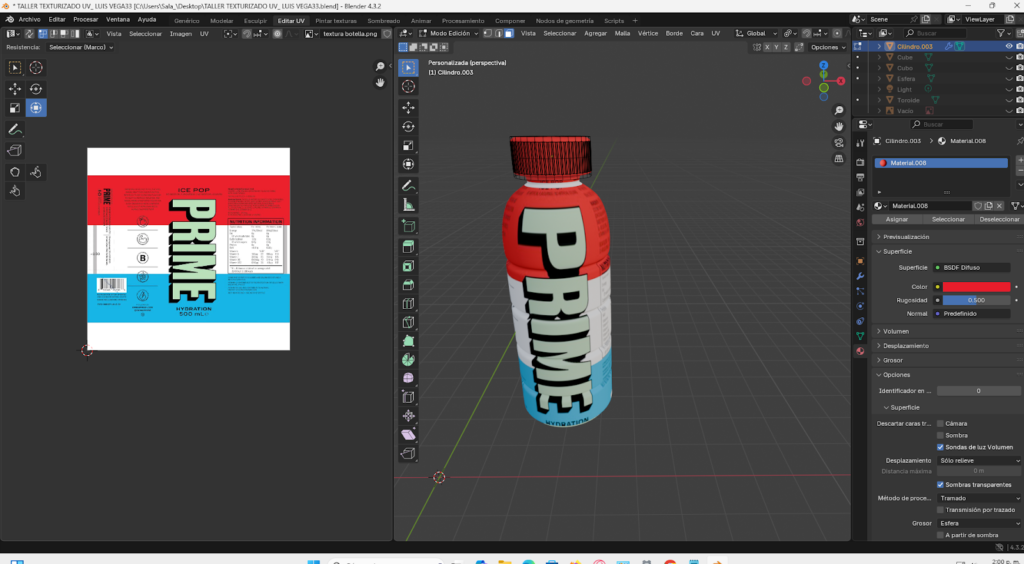The image size is (1024, 564).
Task: Select the Measure tool in 3D viewport
Action: click(x=408, y=205)
